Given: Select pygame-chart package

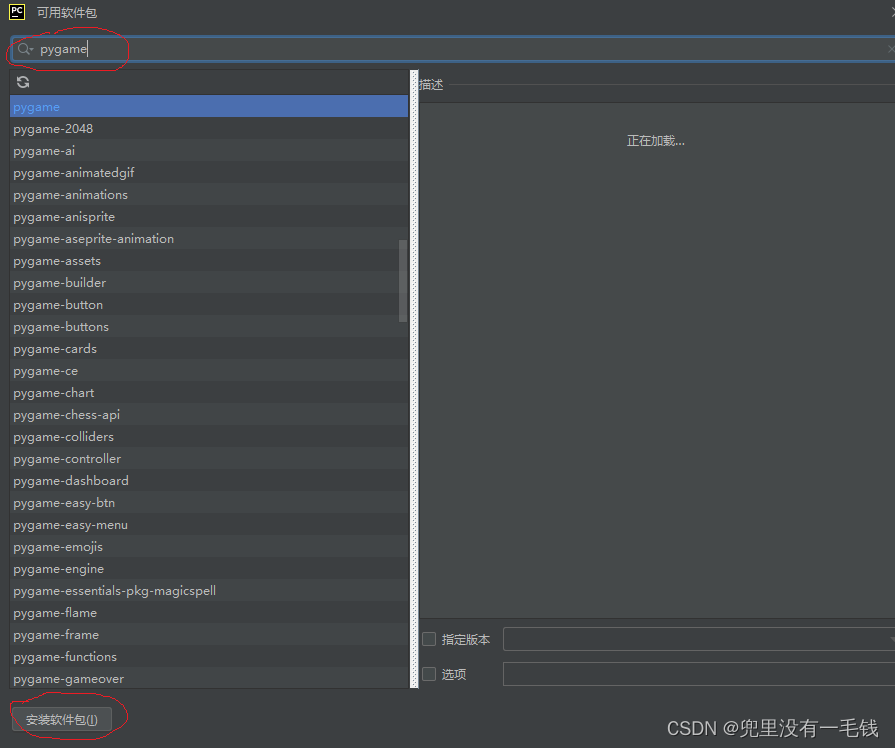Looking at the screenshot, I should 209,393.
